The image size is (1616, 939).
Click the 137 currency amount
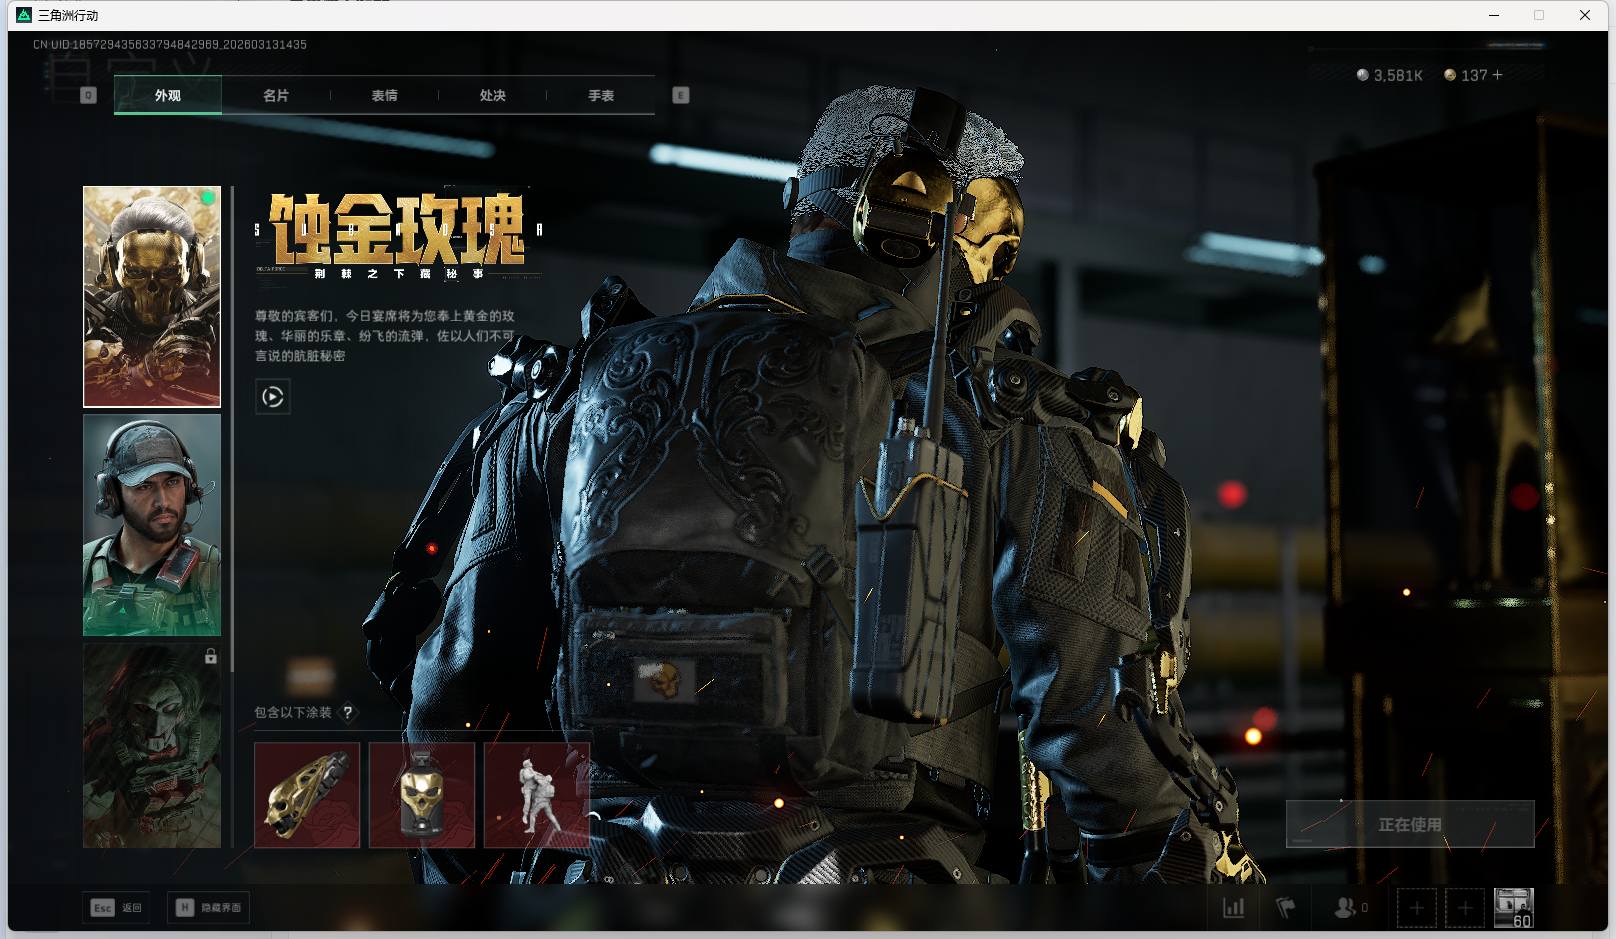1474,75
